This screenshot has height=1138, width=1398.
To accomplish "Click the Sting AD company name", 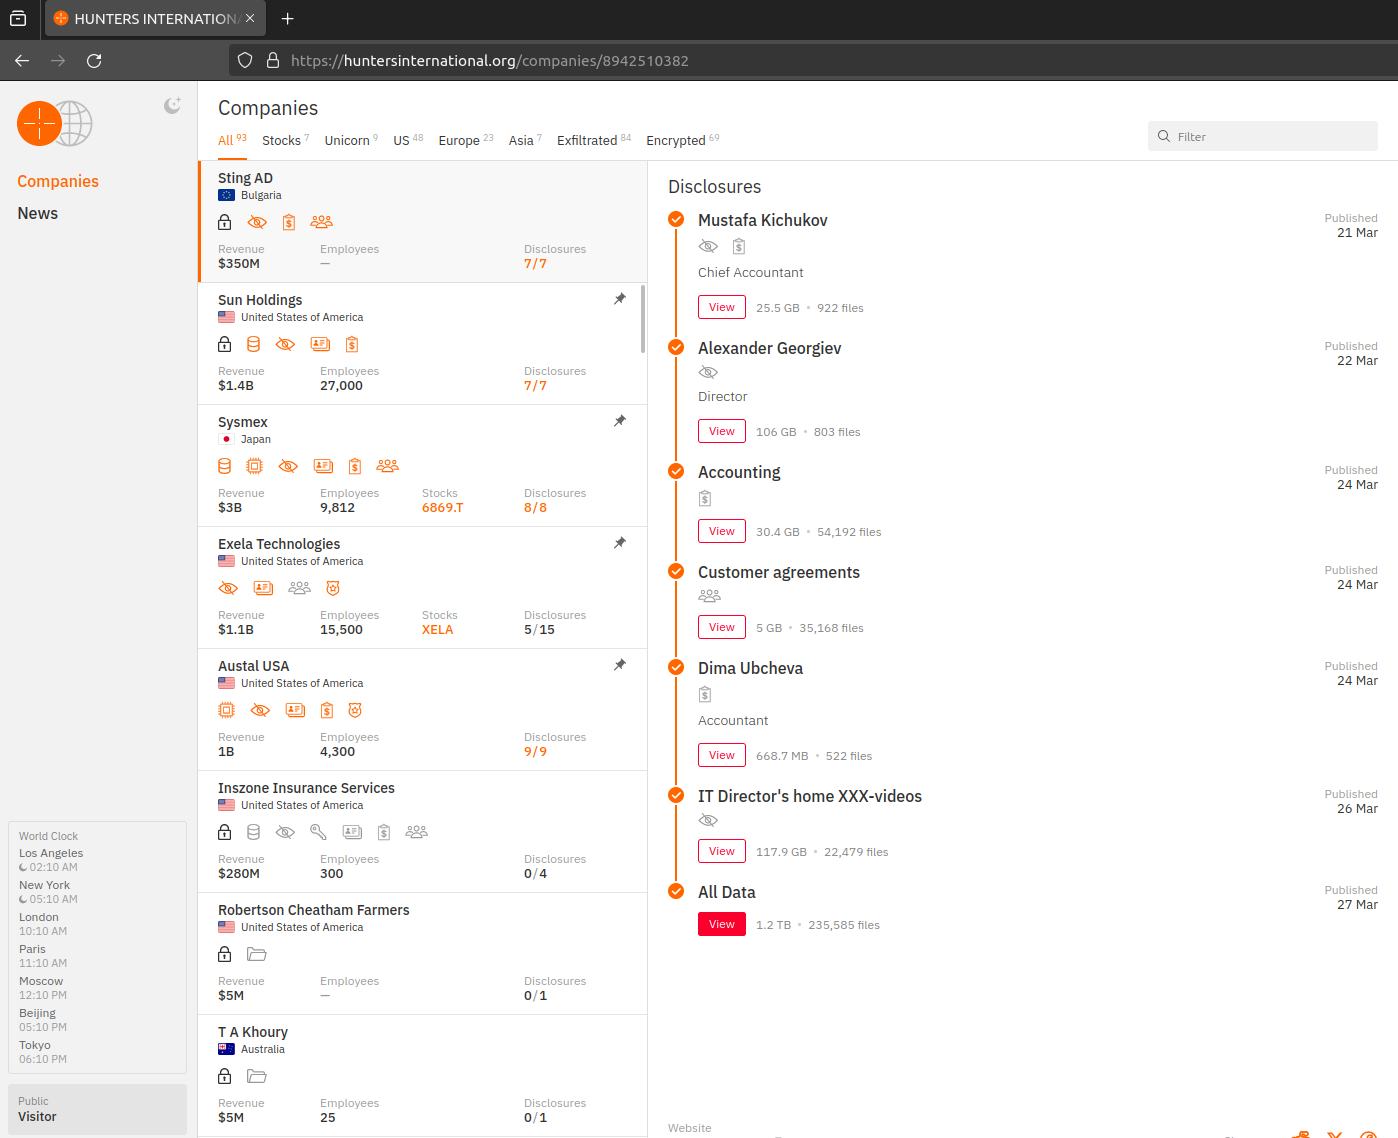I will pos(246,178).
